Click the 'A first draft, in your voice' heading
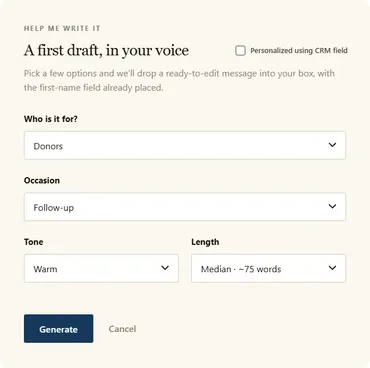Viewport: 370px width, 368px height. 106,51
